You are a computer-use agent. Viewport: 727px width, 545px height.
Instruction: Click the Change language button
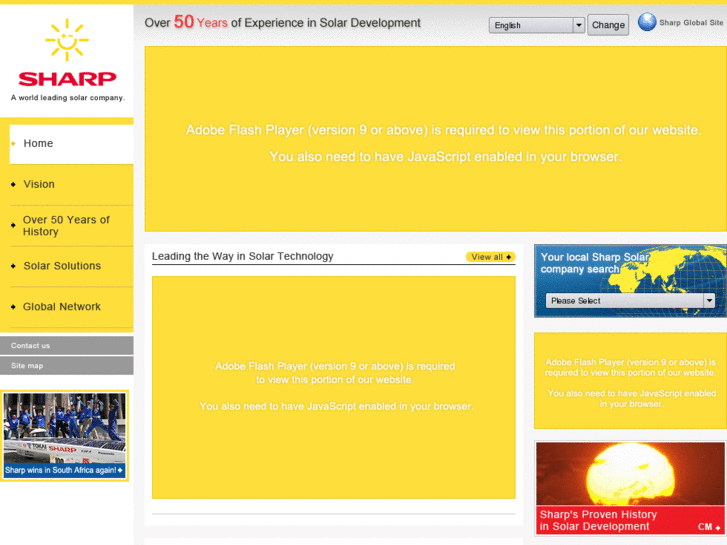pyautogui.click(x=608, y=25)
